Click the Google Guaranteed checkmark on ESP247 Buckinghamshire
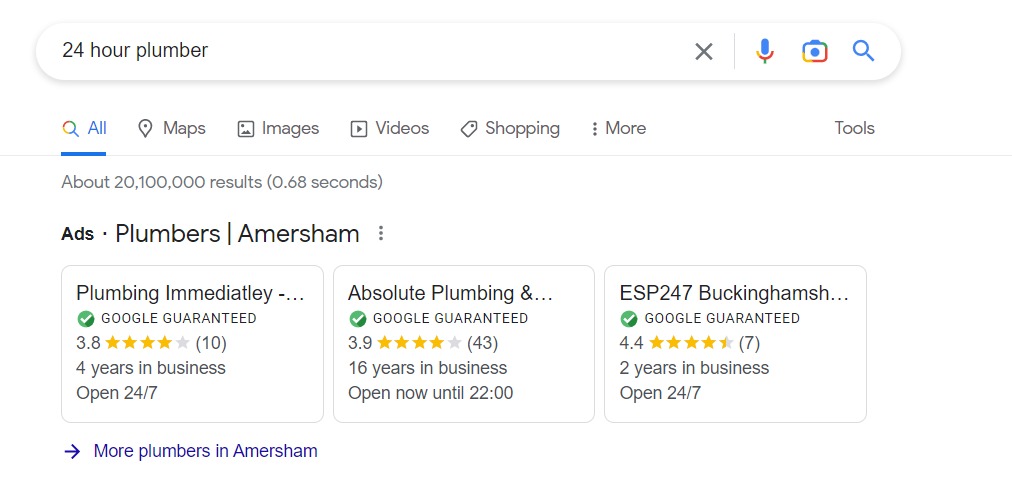This screenshot has width=1012, height=480. pyautogui.click(x=629, y=319)
